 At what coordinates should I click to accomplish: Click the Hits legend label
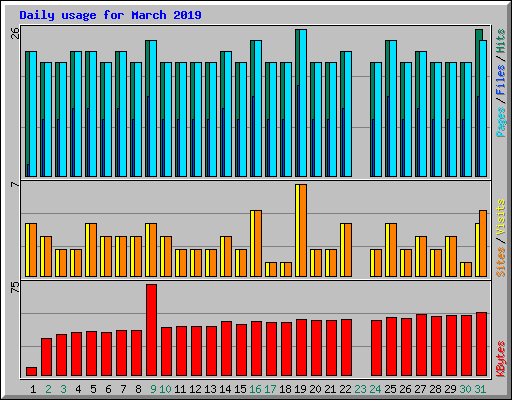pos(501,41)
